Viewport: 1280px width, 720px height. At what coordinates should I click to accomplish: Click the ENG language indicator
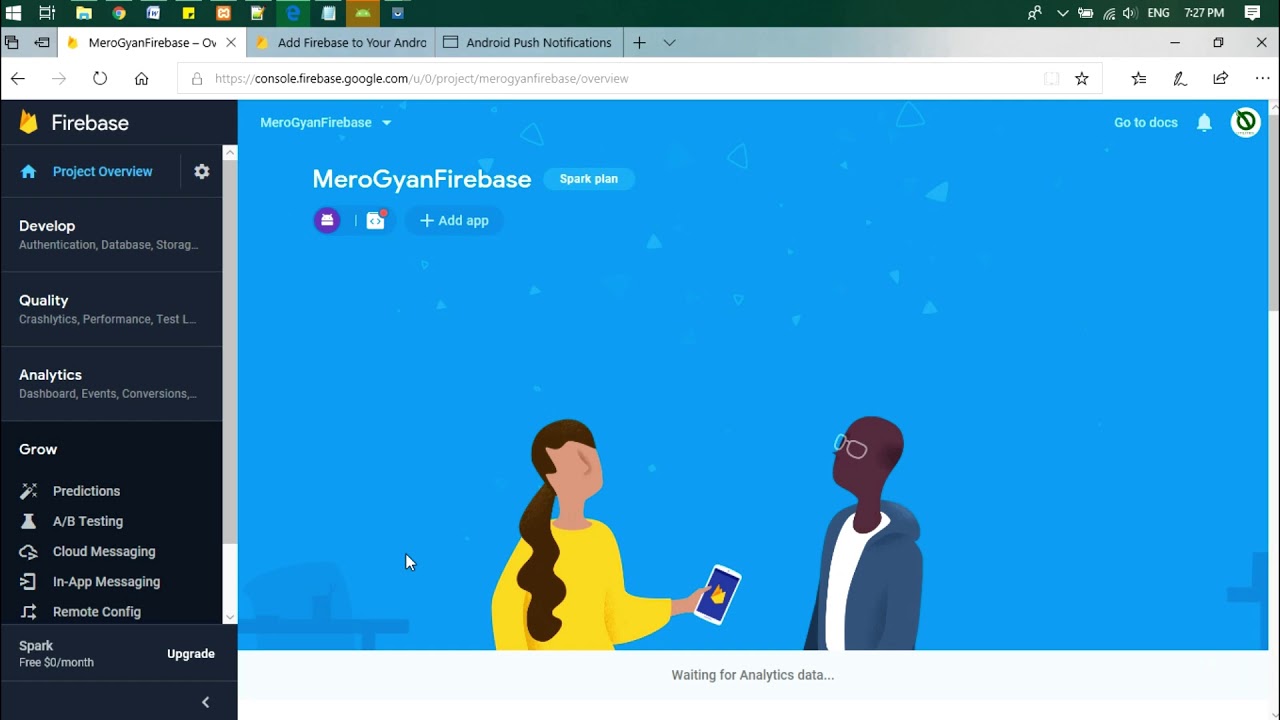click(1158, 13)
